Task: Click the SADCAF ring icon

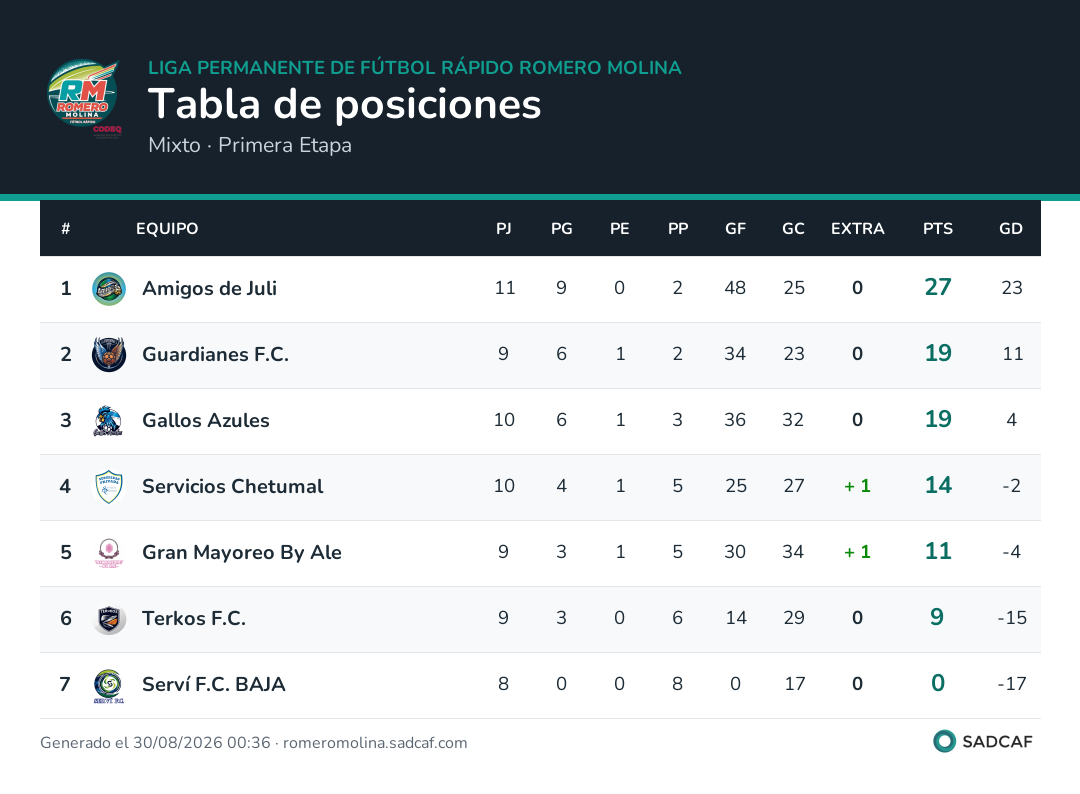Action: coord(944,741)
